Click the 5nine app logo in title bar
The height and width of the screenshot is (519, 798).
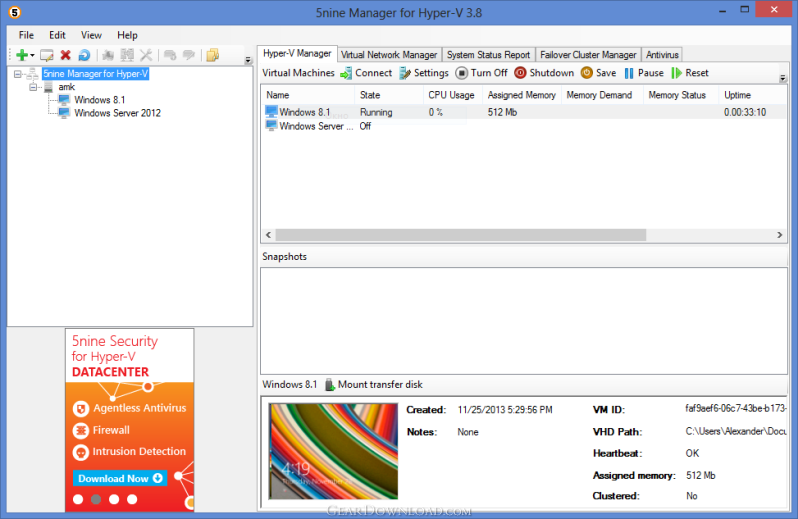[x=15, y=12]
